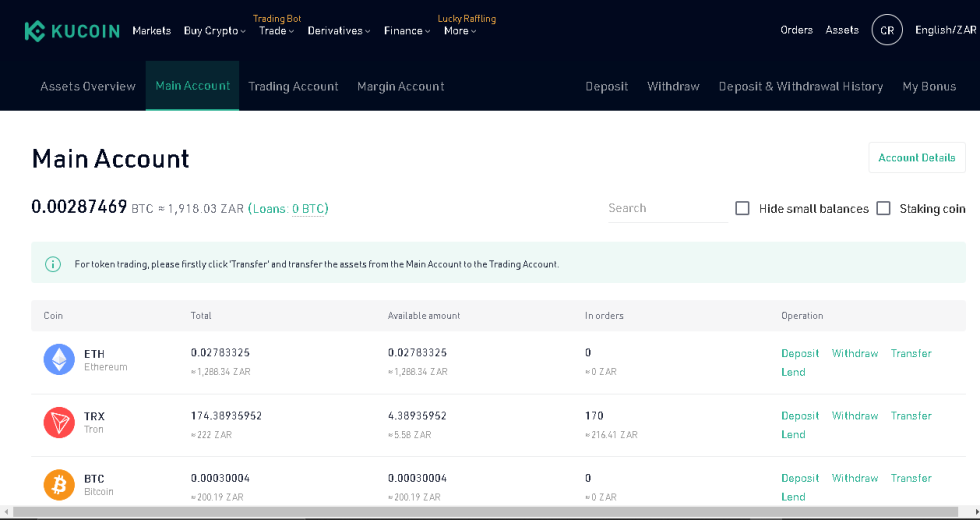Open the Deposit page tab

click(x=606, y=86)
